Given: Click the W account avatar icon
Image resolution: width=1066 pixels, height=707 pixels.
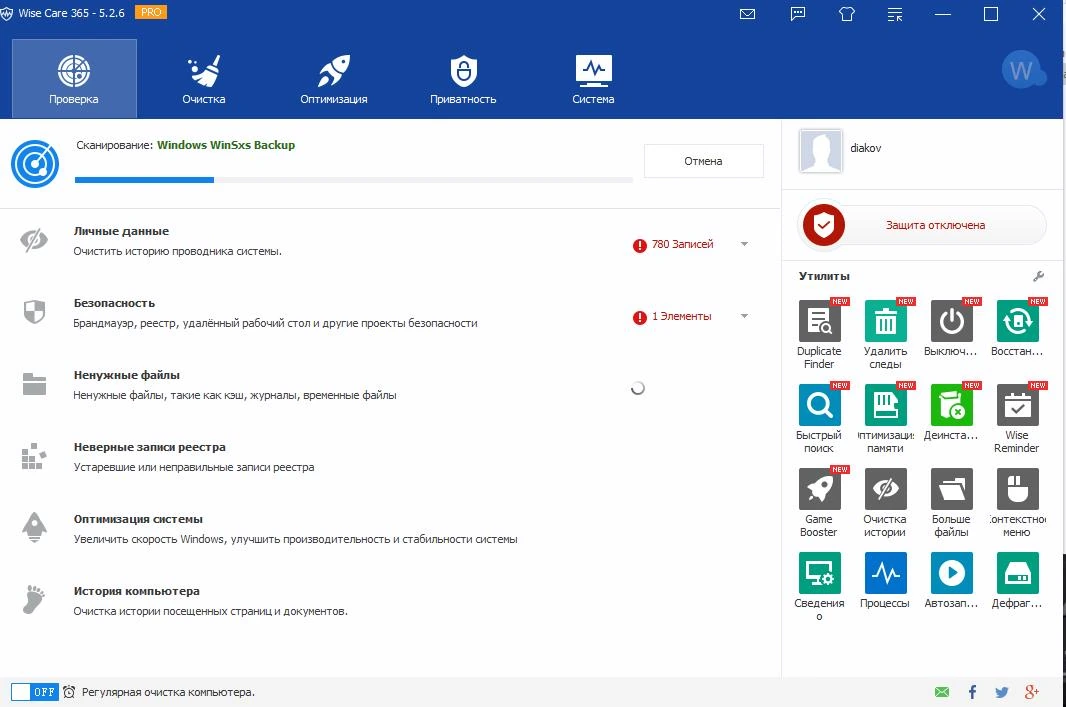Looking at the screenshot, I should point(1023,70).
